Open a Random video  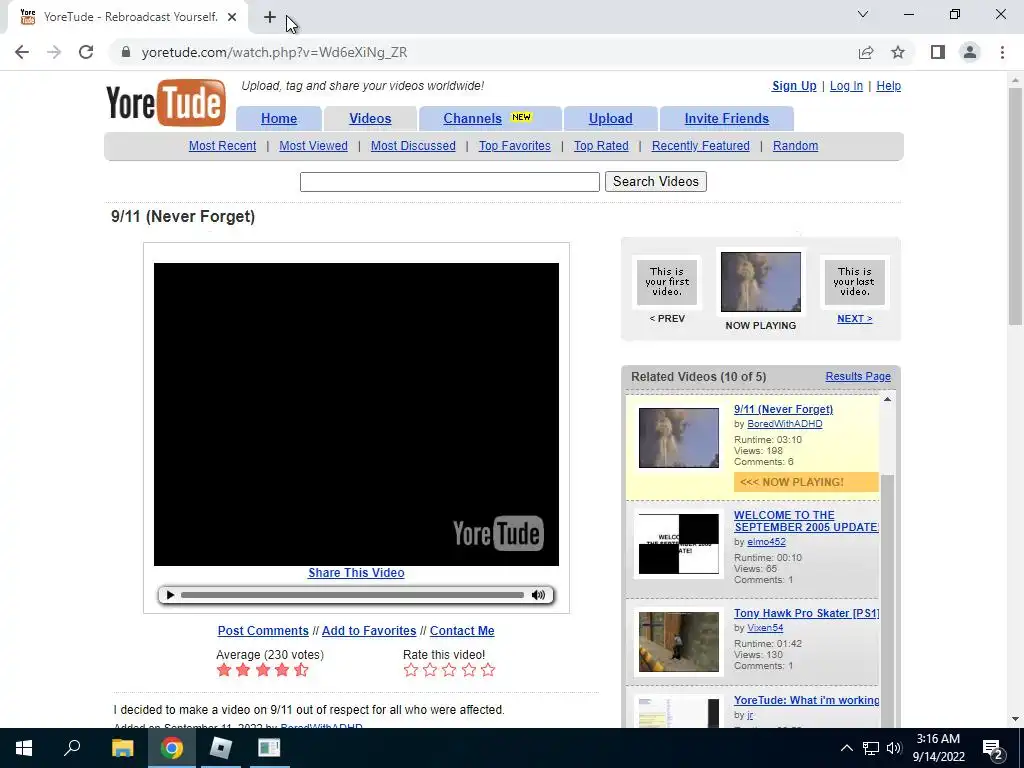[795, 146]
